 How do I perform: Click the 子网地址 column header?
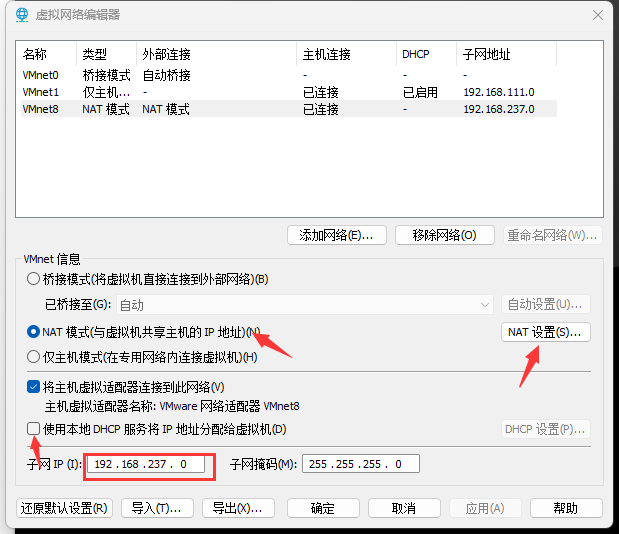click(487, 54)
